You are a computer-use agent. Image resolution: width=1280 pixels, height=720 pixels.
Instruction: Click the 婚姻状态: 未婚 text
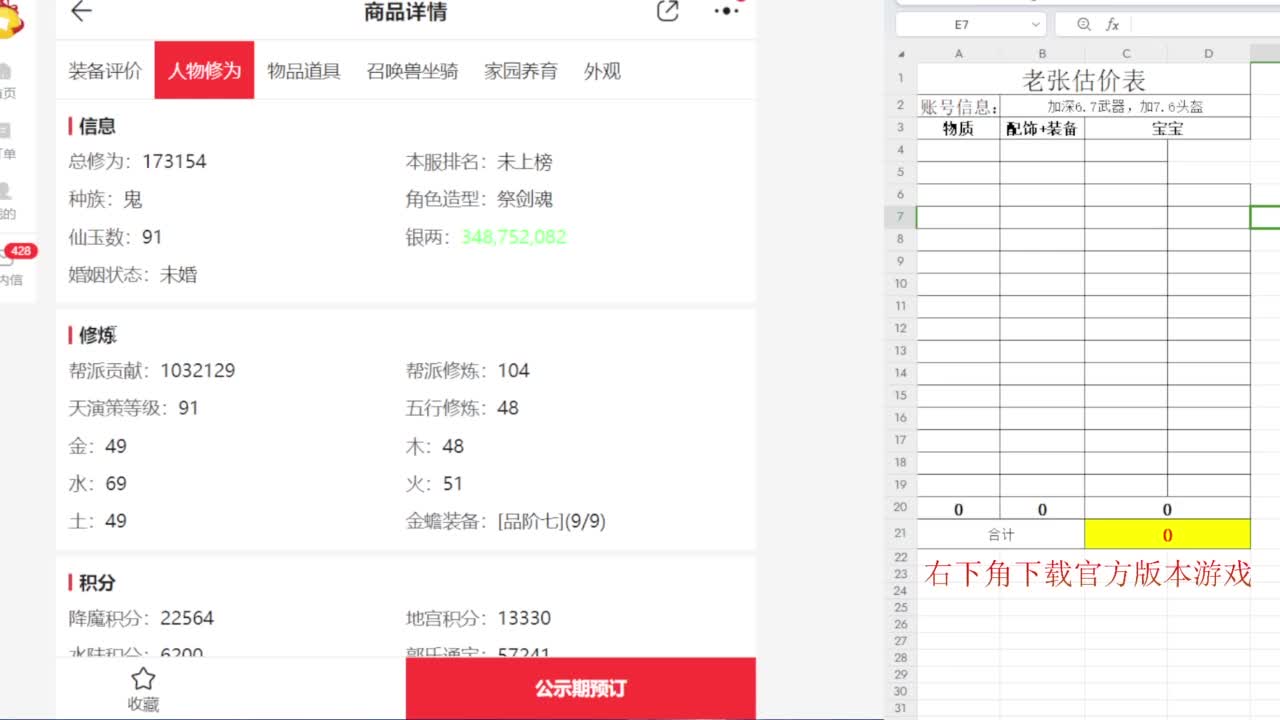point(133,275)
